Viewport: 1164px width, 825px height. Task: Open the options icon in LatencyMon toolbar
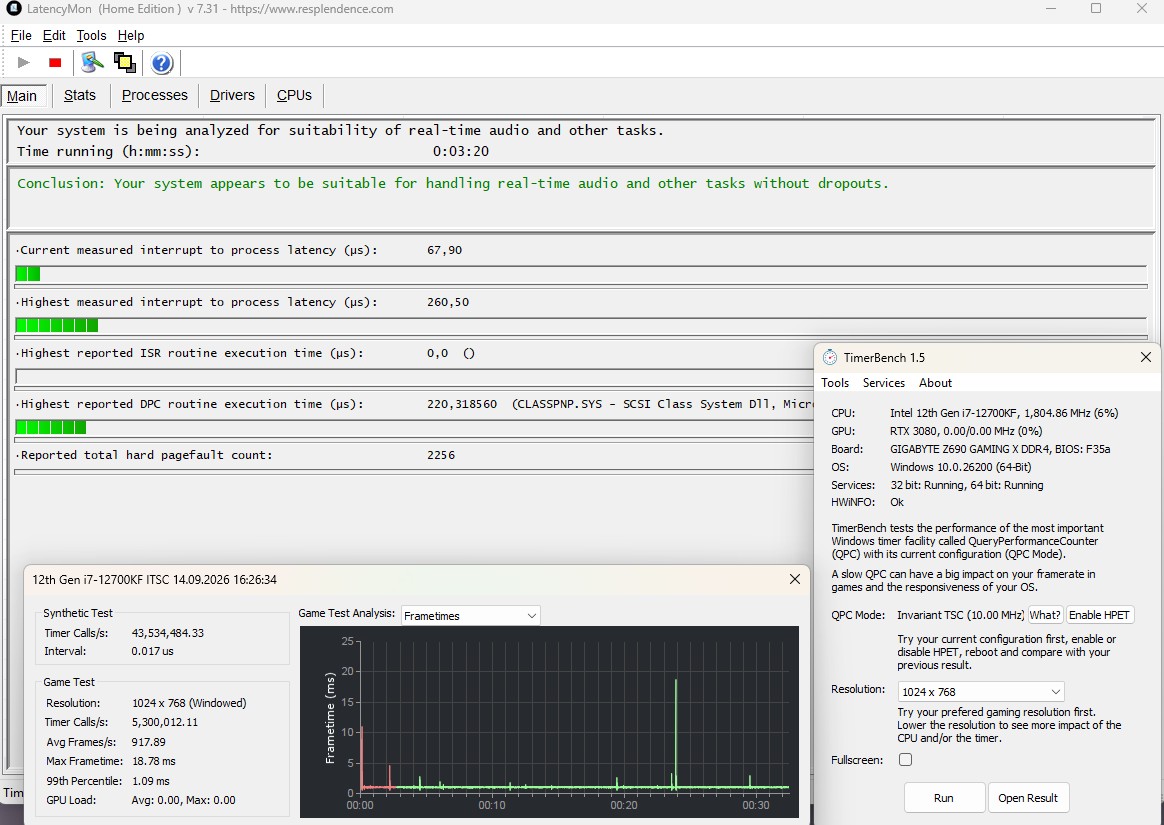(x=92, y=62)
